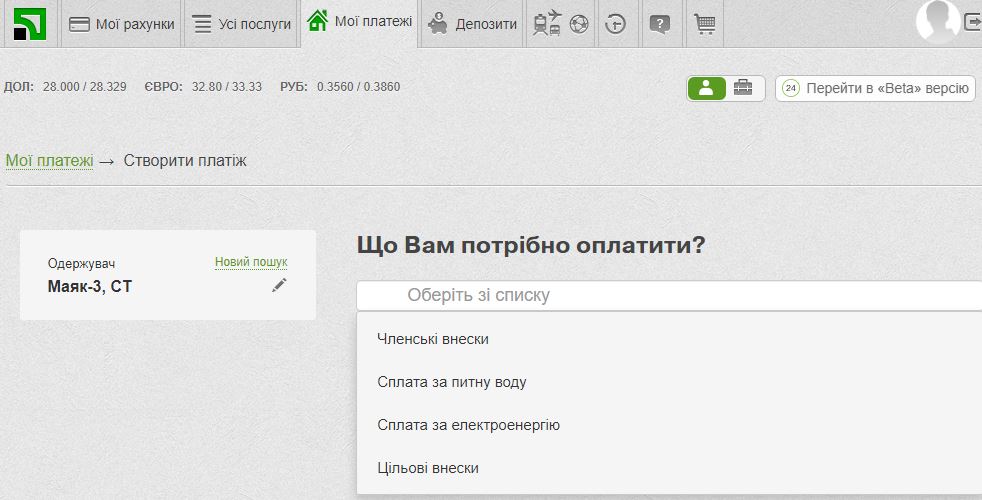Click the recipient name Маяк-3, СТ
Viewport: 982px width, 500px height.
click(x=90, y=286)
